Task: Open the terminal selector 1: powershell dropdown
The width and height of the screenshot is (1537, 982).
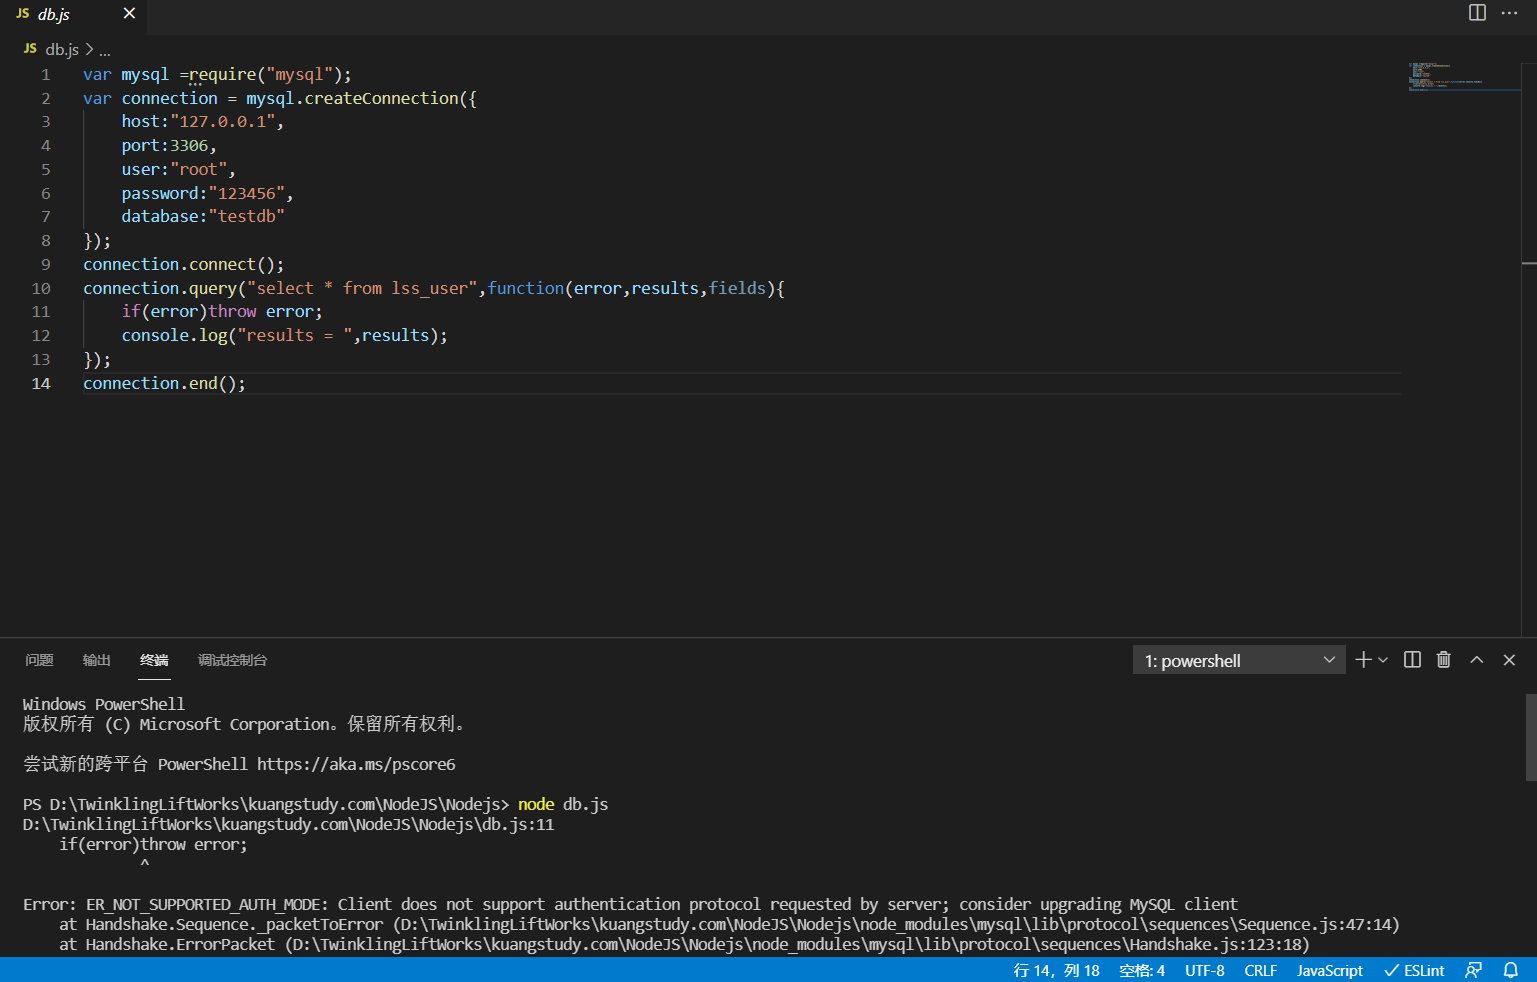Action: click(1238, 660)
